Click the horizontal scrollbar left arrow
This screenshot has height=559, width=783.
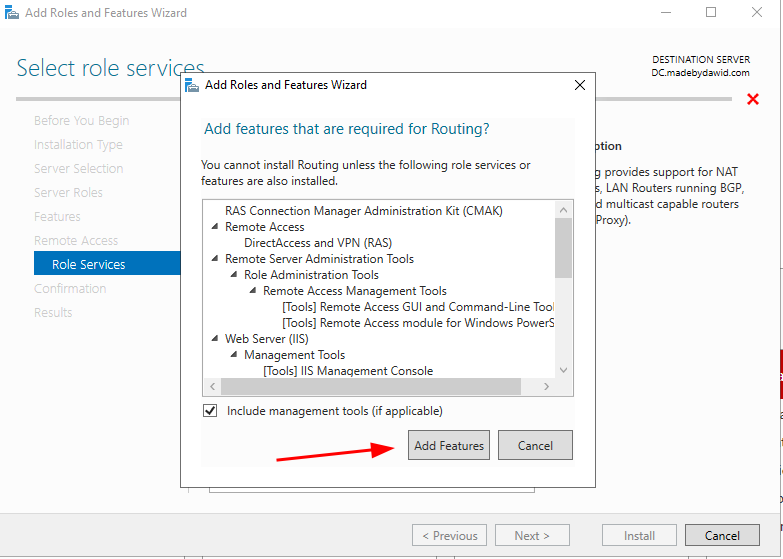point(211,387)
